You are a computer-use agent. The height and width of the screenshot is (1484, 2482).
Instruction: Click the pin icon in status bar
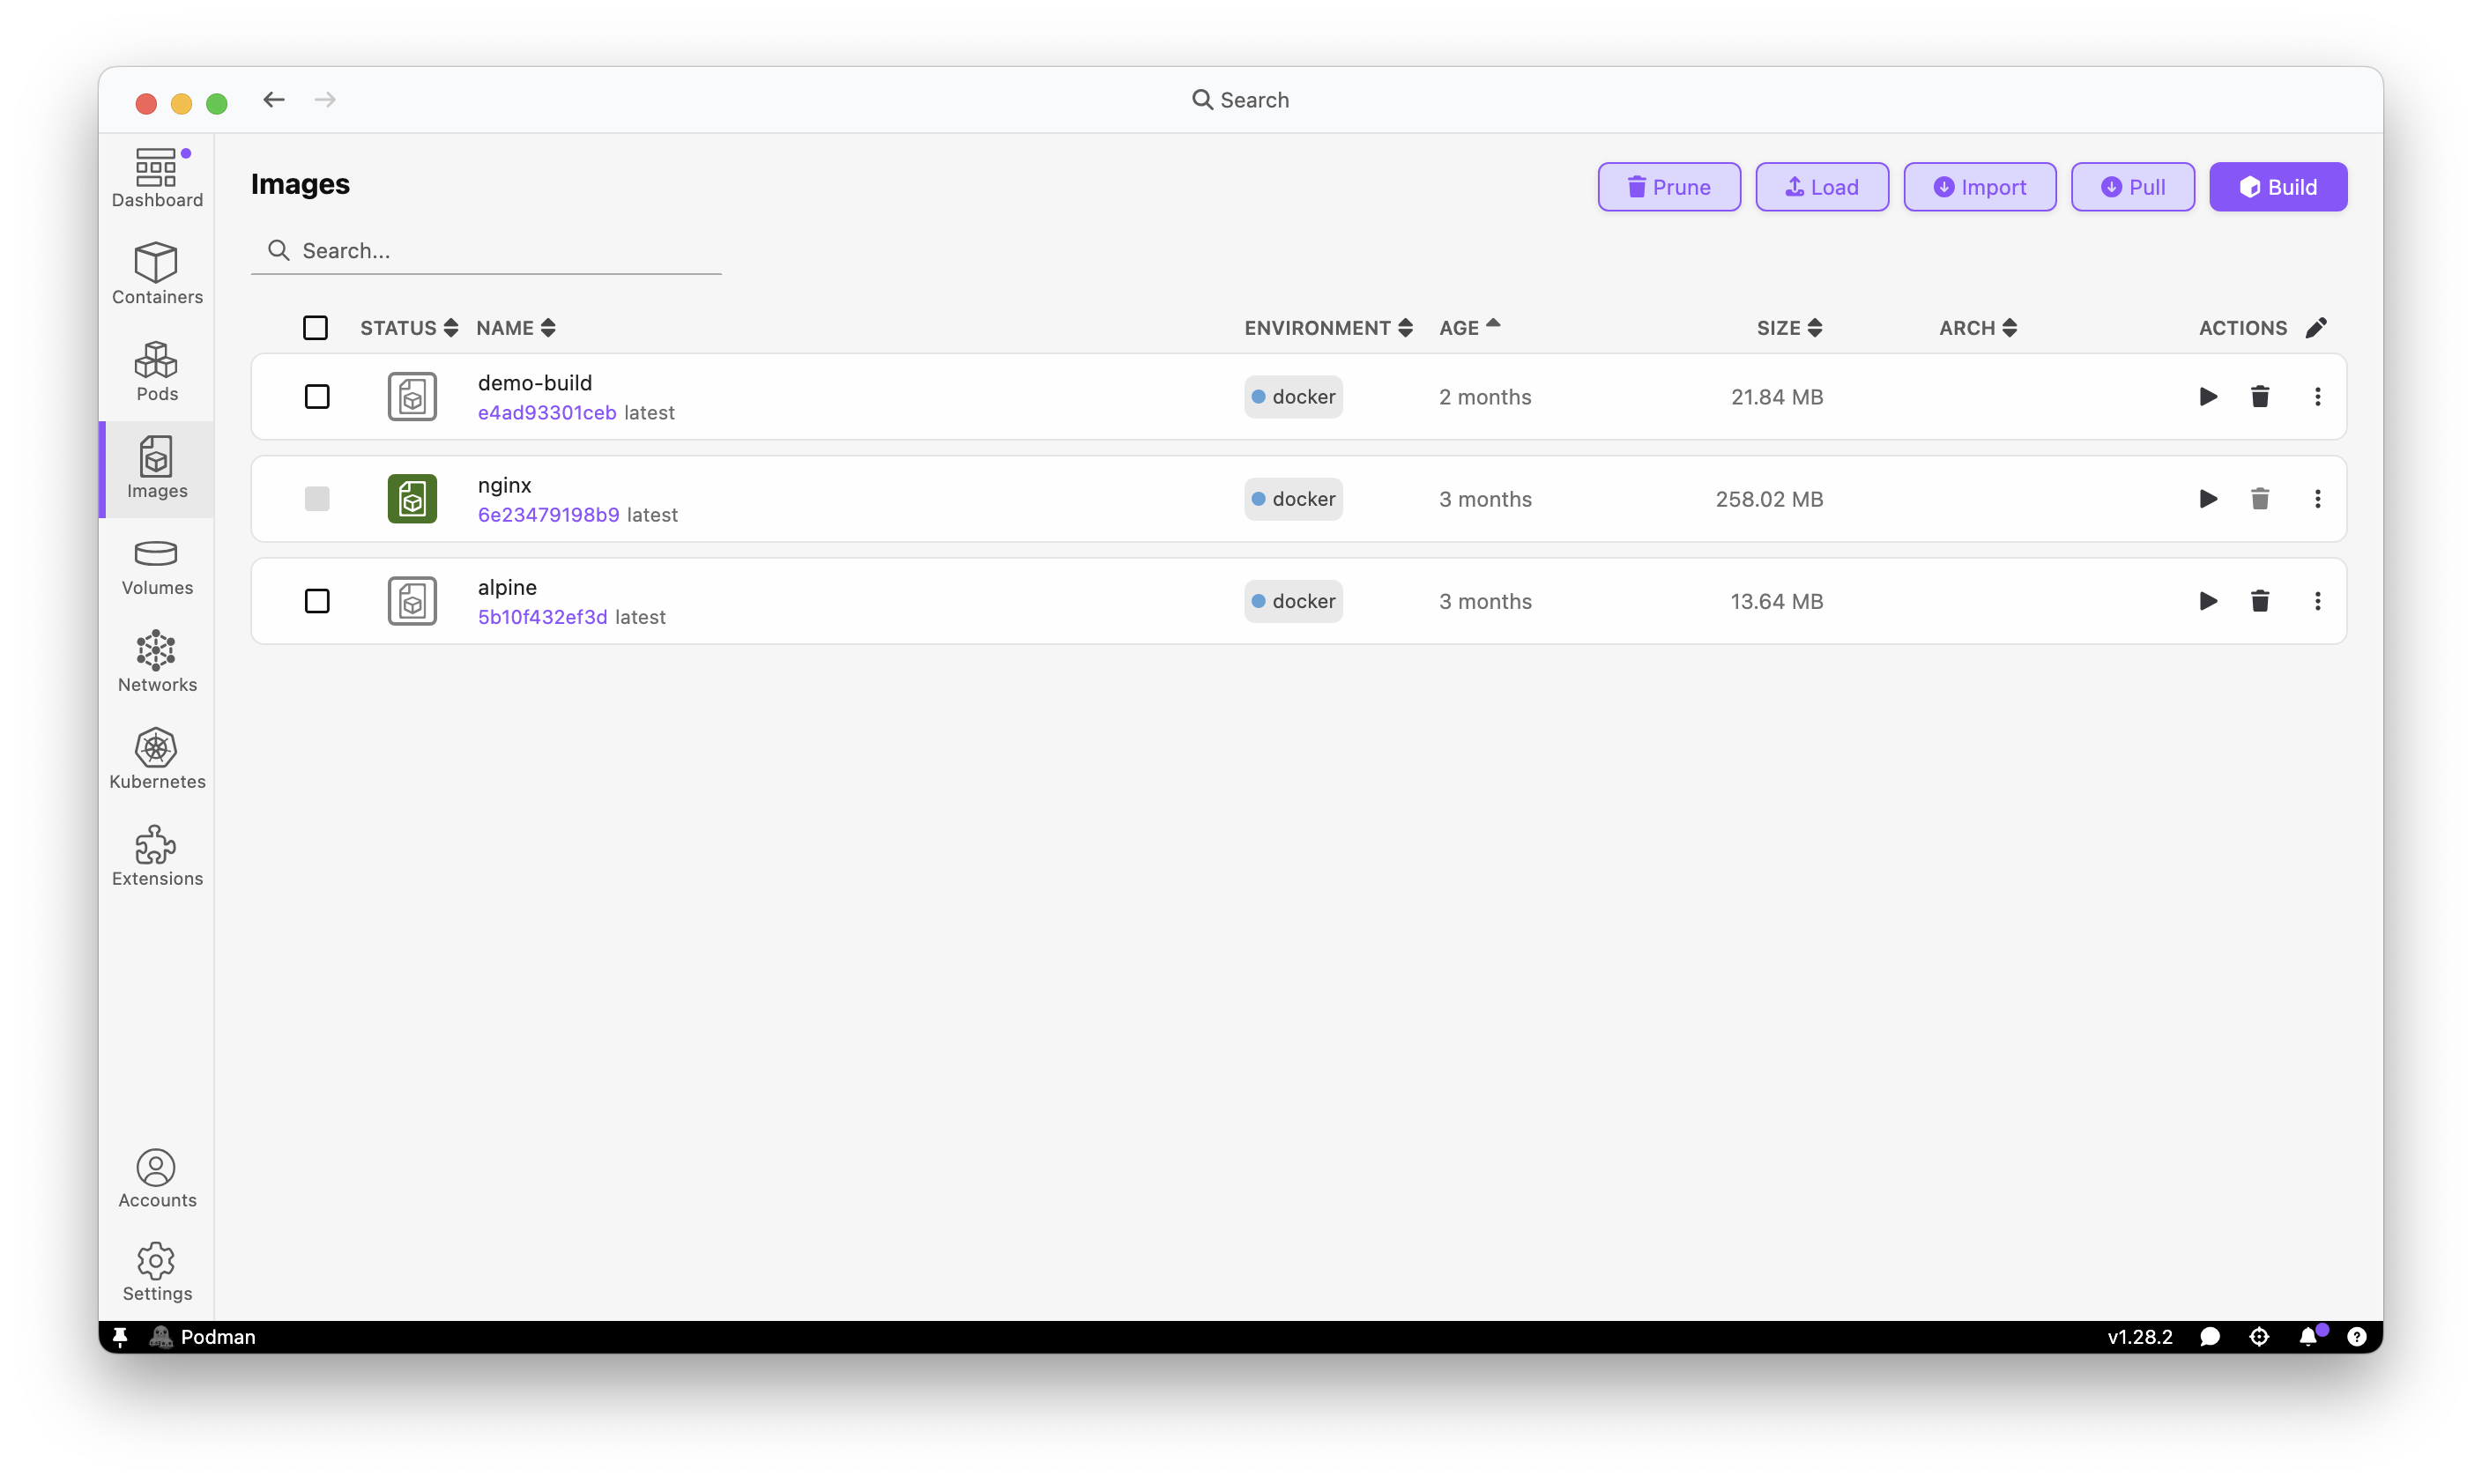(x=120, y=1337)
